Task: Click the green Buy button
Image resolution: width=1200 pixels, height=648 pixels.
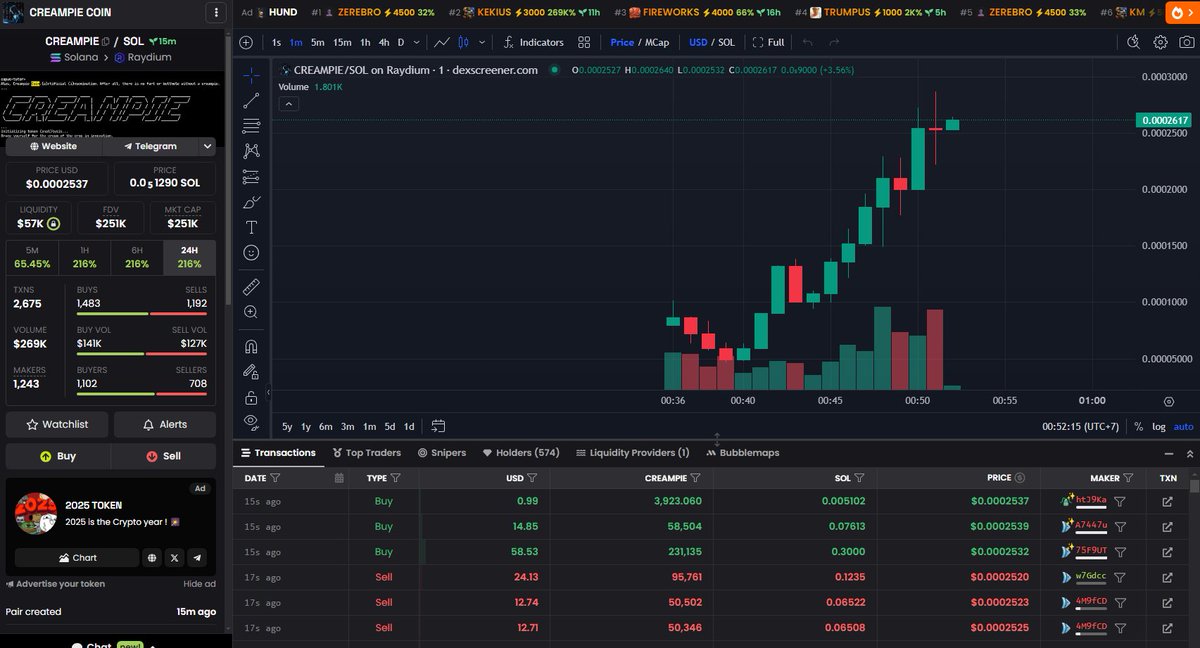Action: (x=57, y=456)
